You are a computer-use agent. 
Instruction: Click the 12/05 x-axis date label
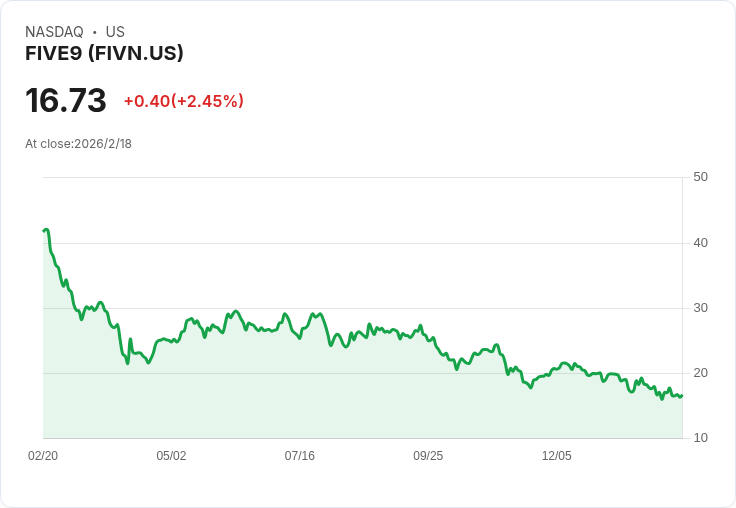(x=556, y=456)
